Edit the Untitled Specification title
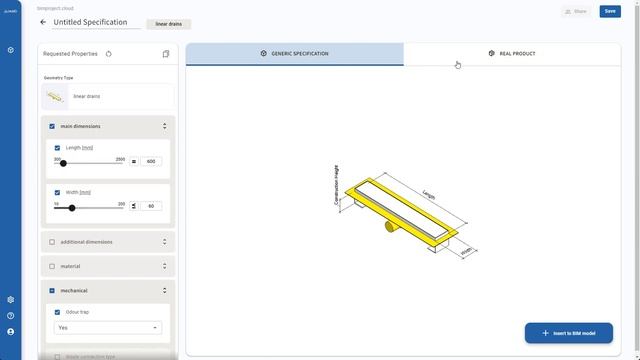This screenshot has height=360, width=640. click(x=96, y=22)
